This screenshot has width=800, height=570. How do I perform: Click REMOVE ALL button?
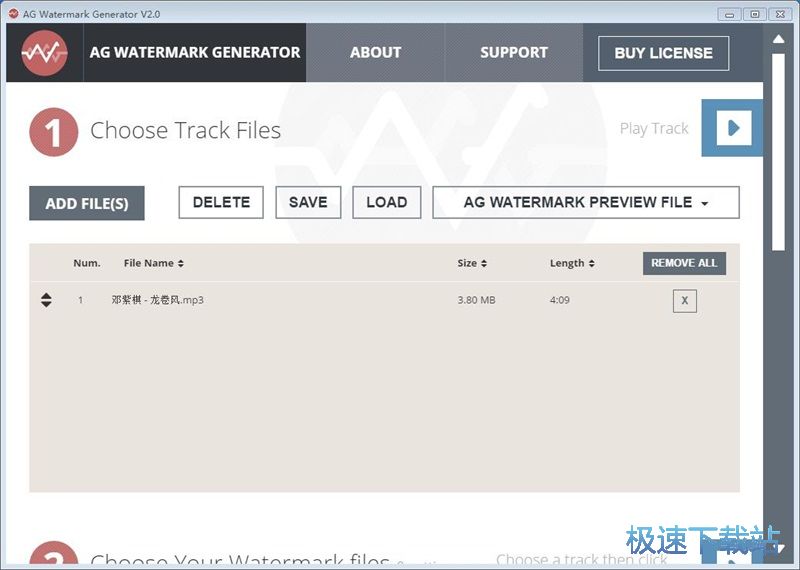(x=684, y=263)
